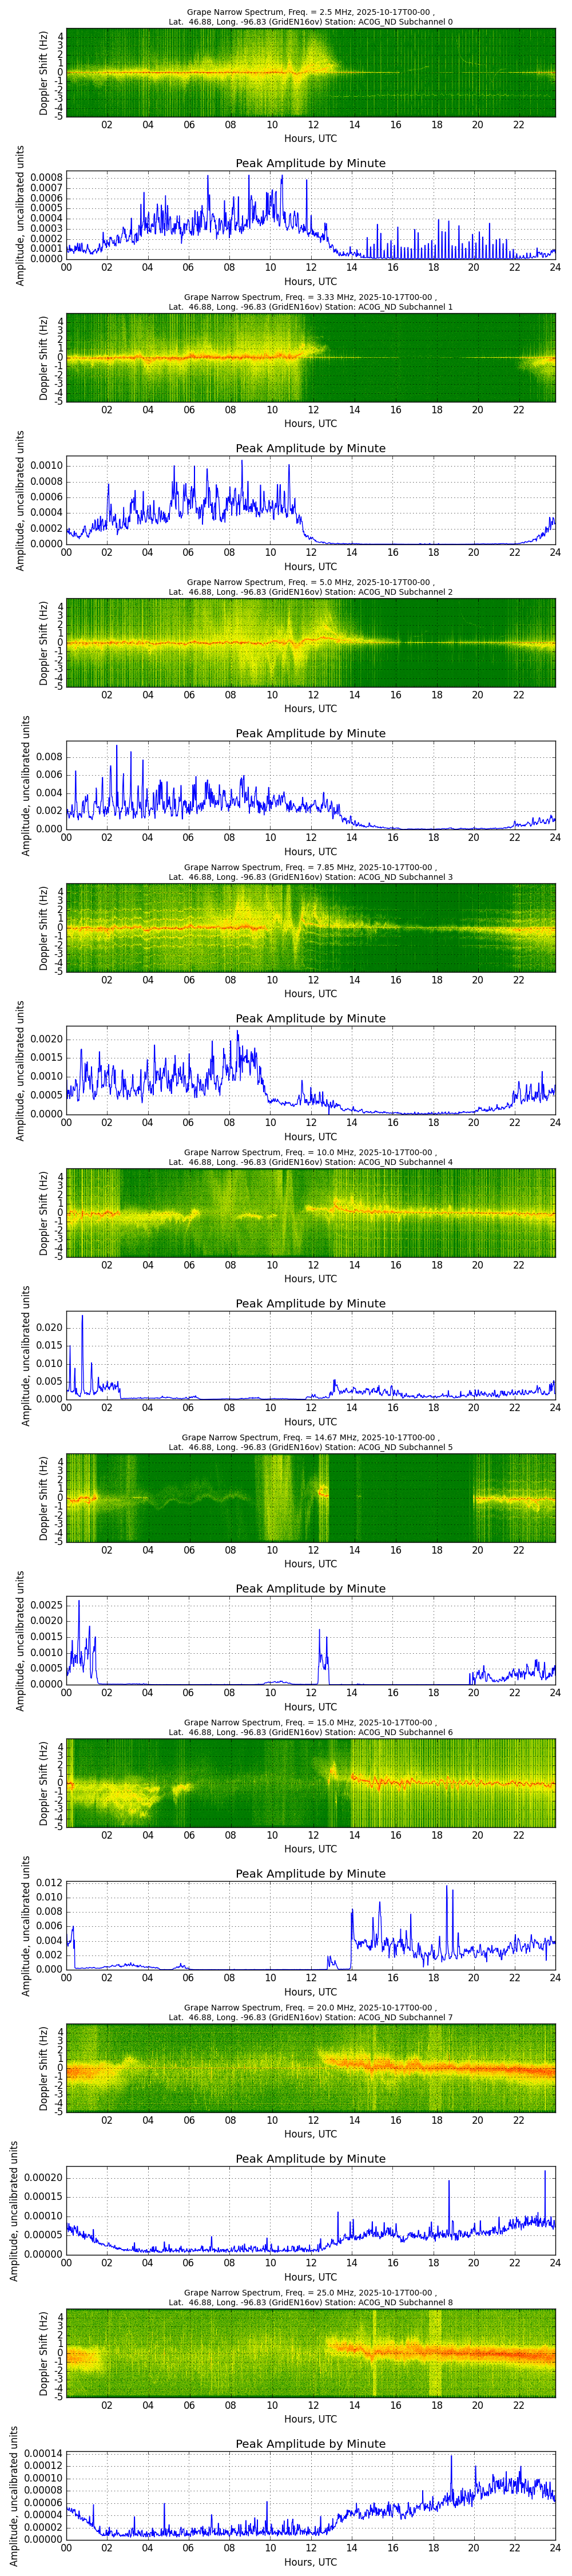The image size is (572, 2576).
Task: Click the 5.0 MHz Subchannel 2 spectrogram
Action: pyautogui.click(x=310, y=643)
